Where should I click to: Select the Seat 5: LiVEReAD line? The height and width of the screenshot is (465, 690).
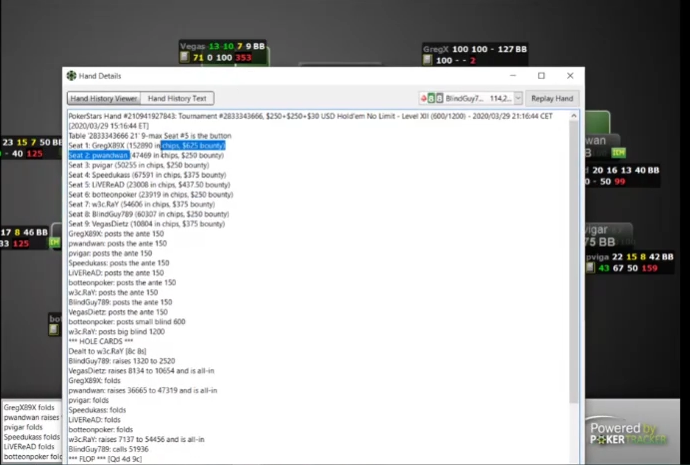[149, 185]
